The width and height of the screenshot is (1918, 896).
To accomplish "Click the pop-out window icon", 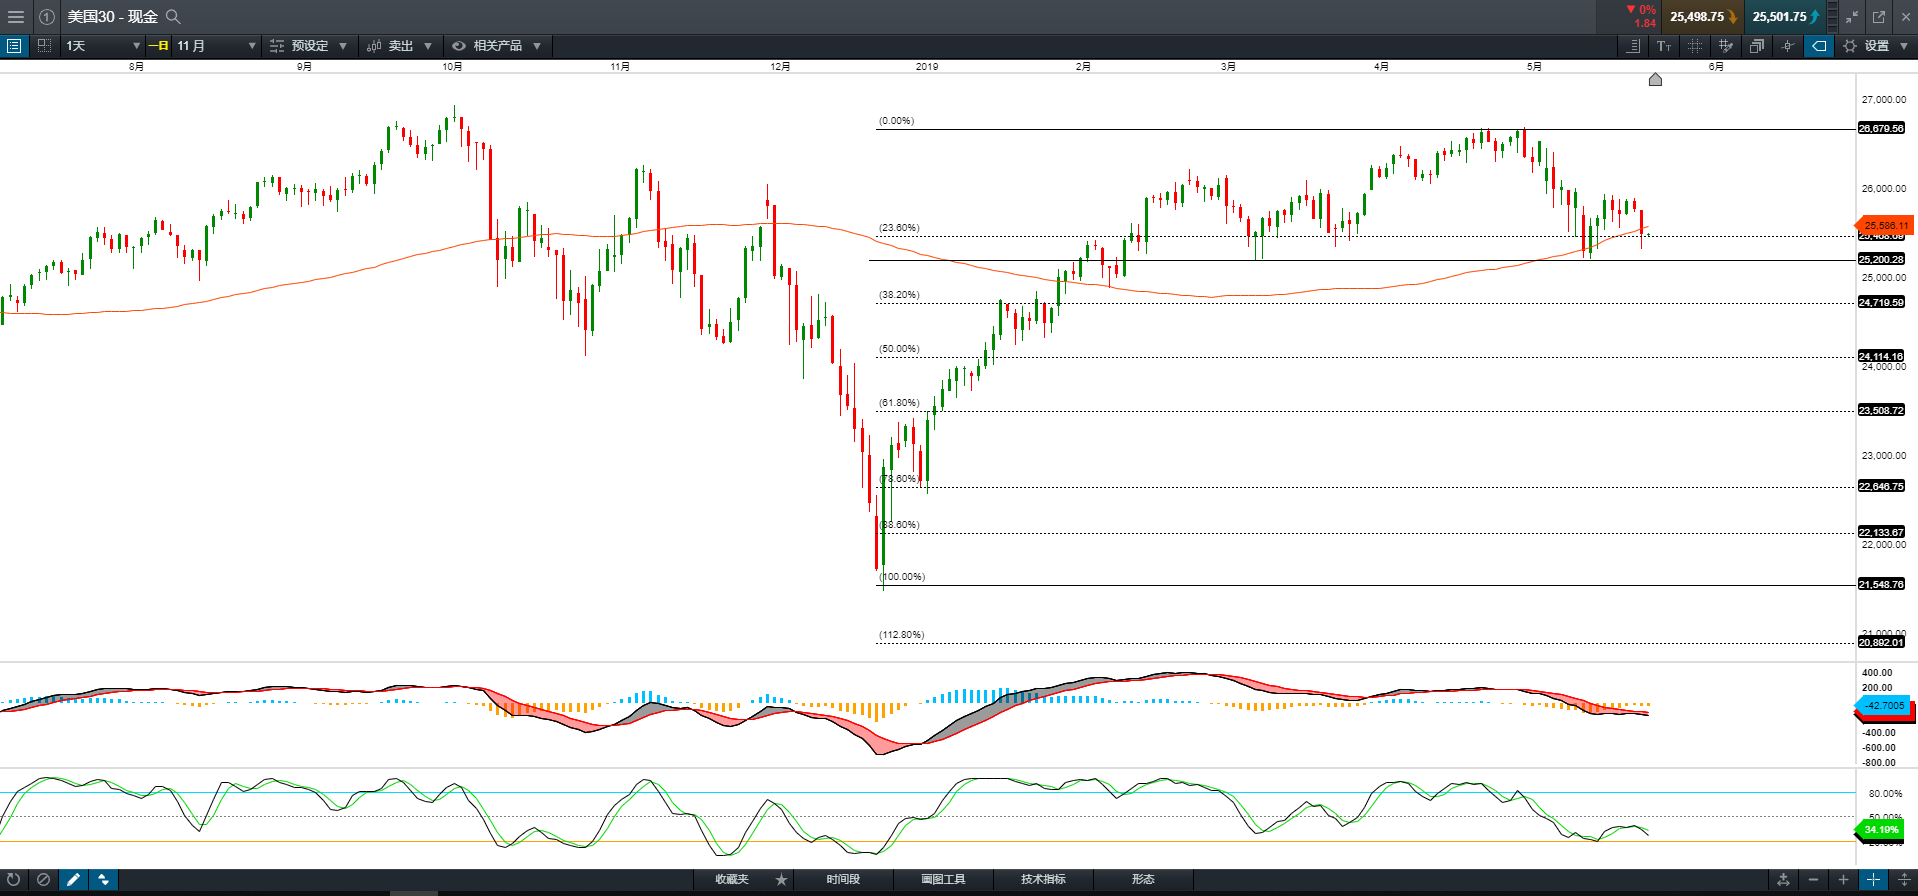I will point(1879,17).
